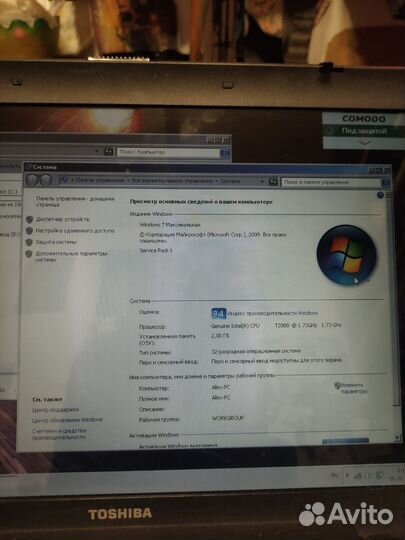Click shield icon beside Настройка удаленного доступа

tap(29, 231)
